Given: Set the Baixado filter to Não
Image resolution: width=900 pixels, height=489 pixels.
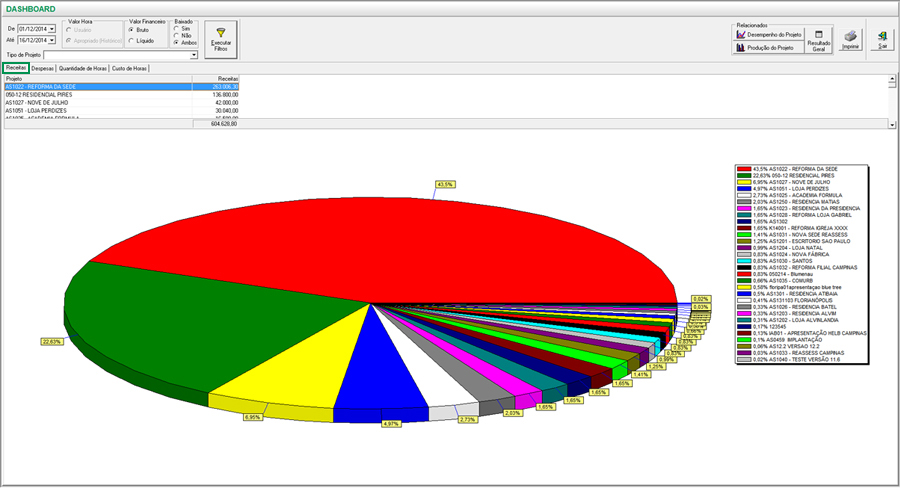Looking at the screenshot, I should point(177,36).
